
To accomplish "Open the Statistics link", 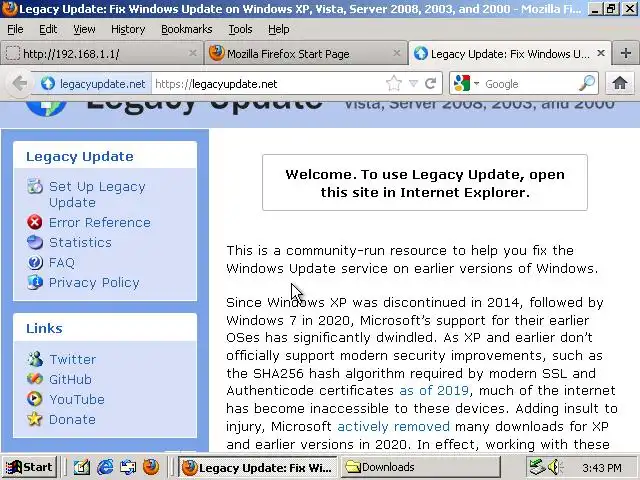I will coord(80,242).
